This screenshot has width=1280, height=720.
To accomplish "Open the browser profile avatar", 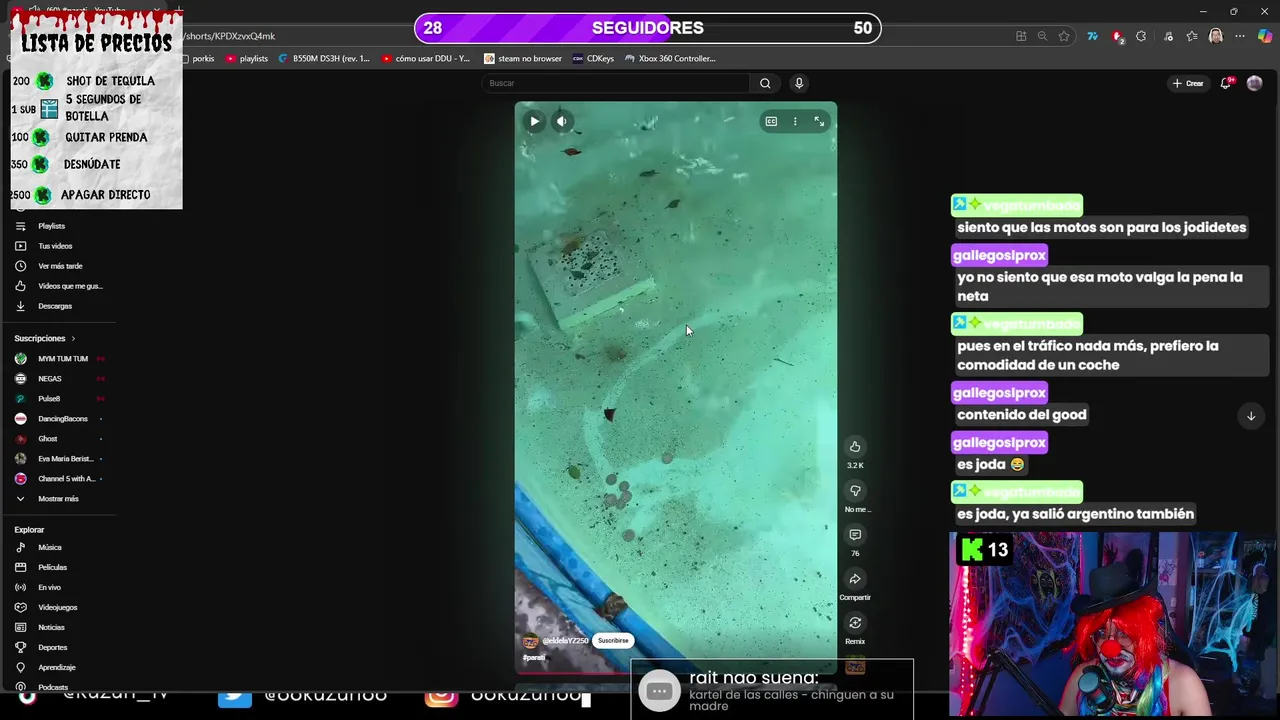I will [x=1216, y=36].
